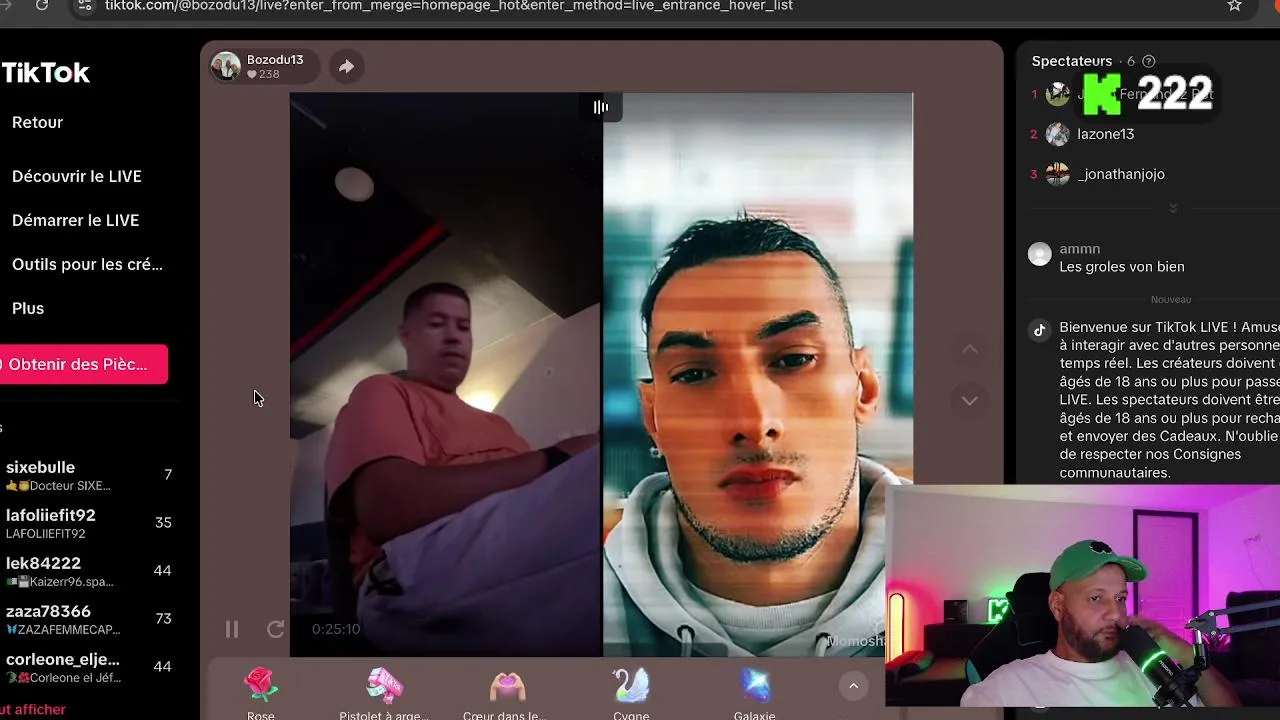
Task: Click the Tout afficher link
Action: pos(33,709)
